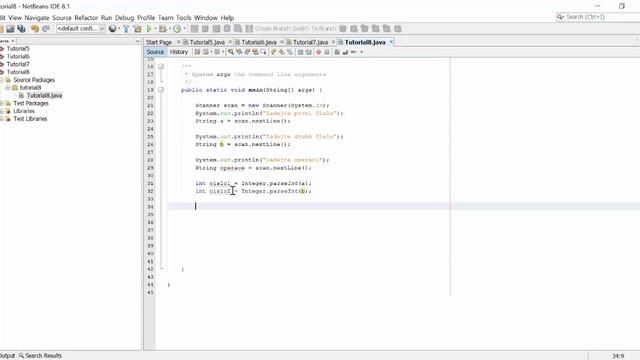Image resolution: width=640 pixels, height=360 pixels.
Task: Open the Refactor menu
Action: tap(86, 18)
